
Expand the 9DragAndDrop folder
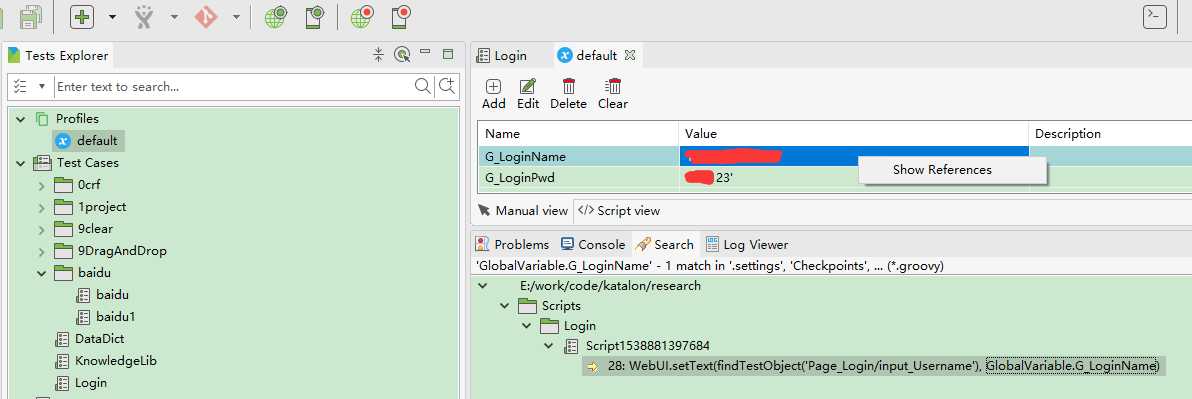(x=41, y=252)
